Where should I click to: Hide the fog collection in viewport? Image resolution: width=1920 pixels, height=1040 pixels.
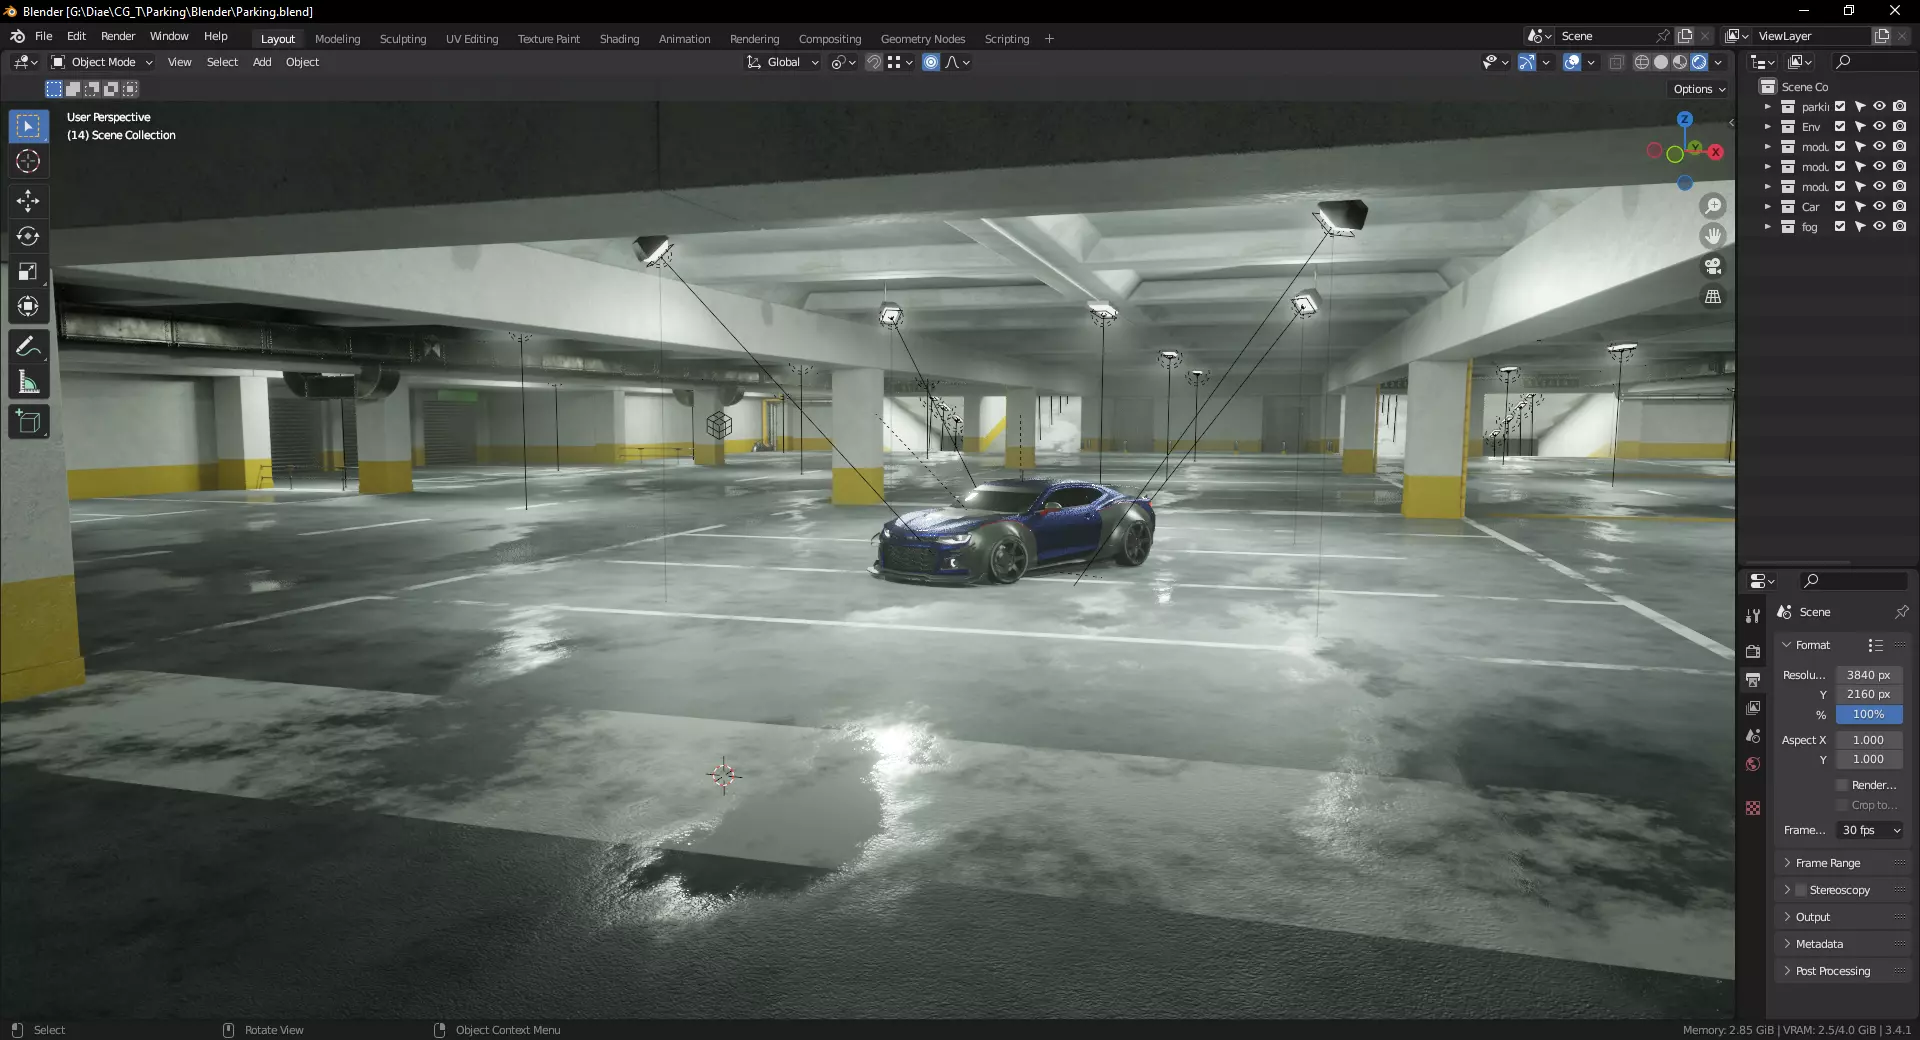pyautogui.click(x=1879, y=227)
